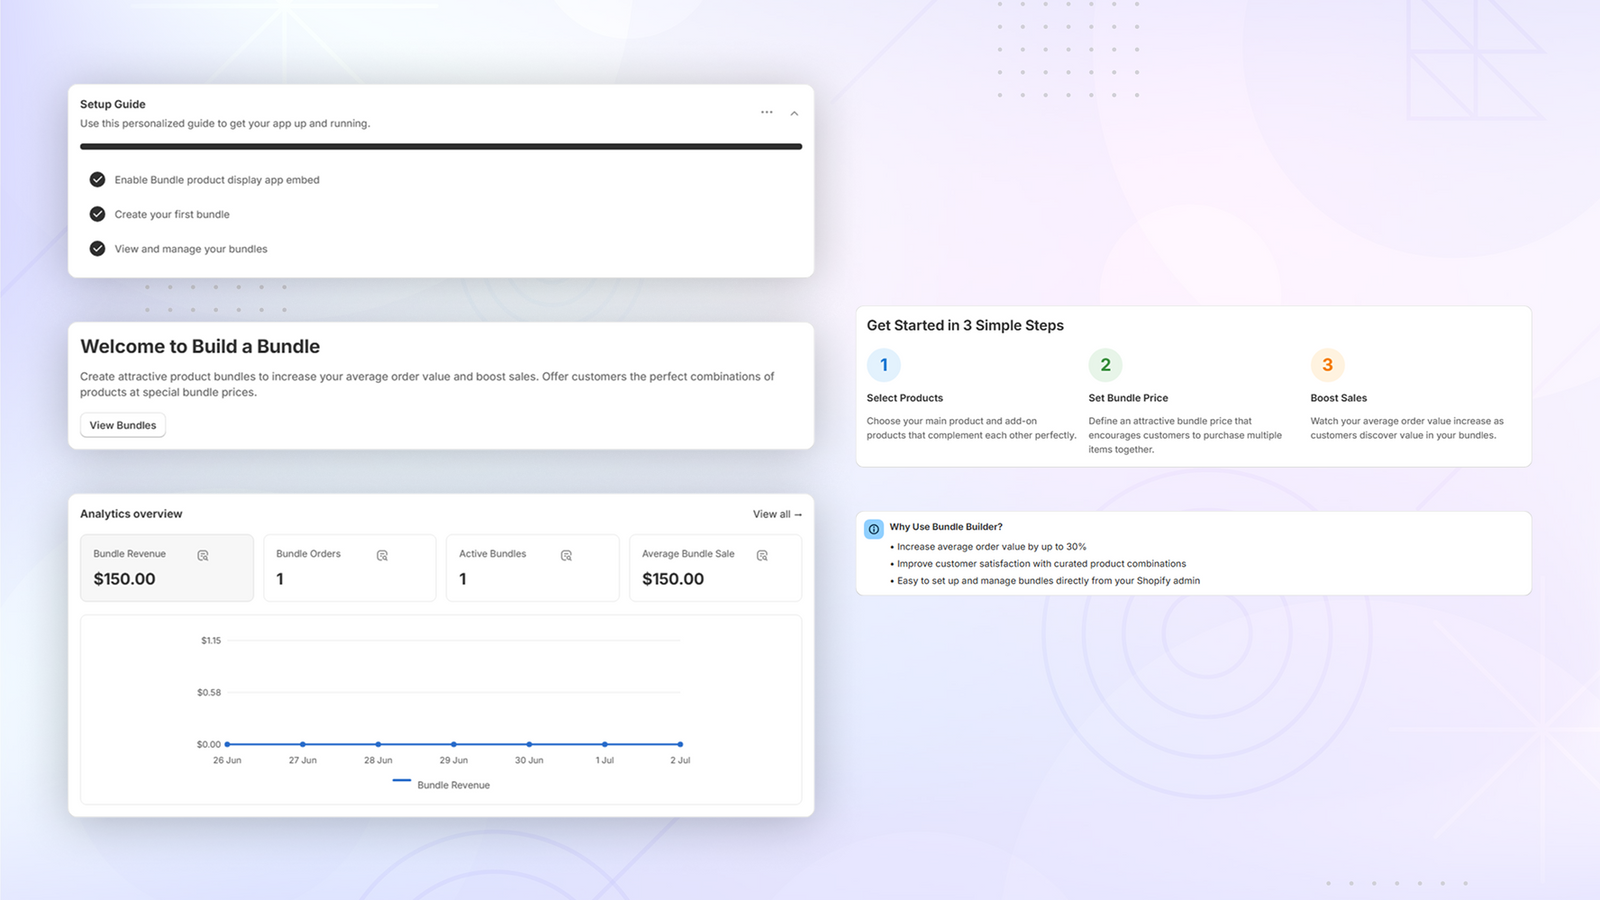Click the Bundle Revenue magnifier icon
The height and width of the screenshot is (900, 1600).
203,555
